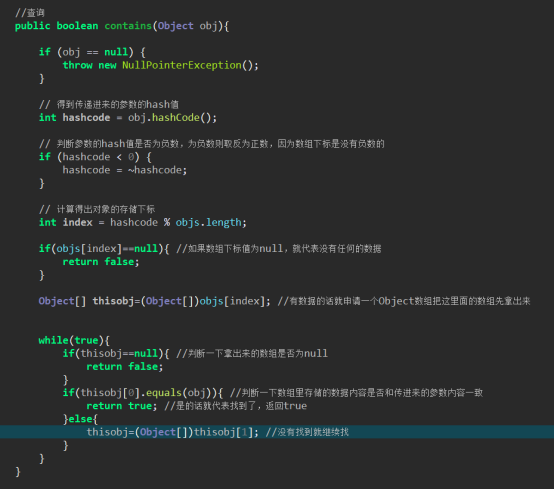
Task: Click the '~hashcode' expression
Action: click(155, 170)
